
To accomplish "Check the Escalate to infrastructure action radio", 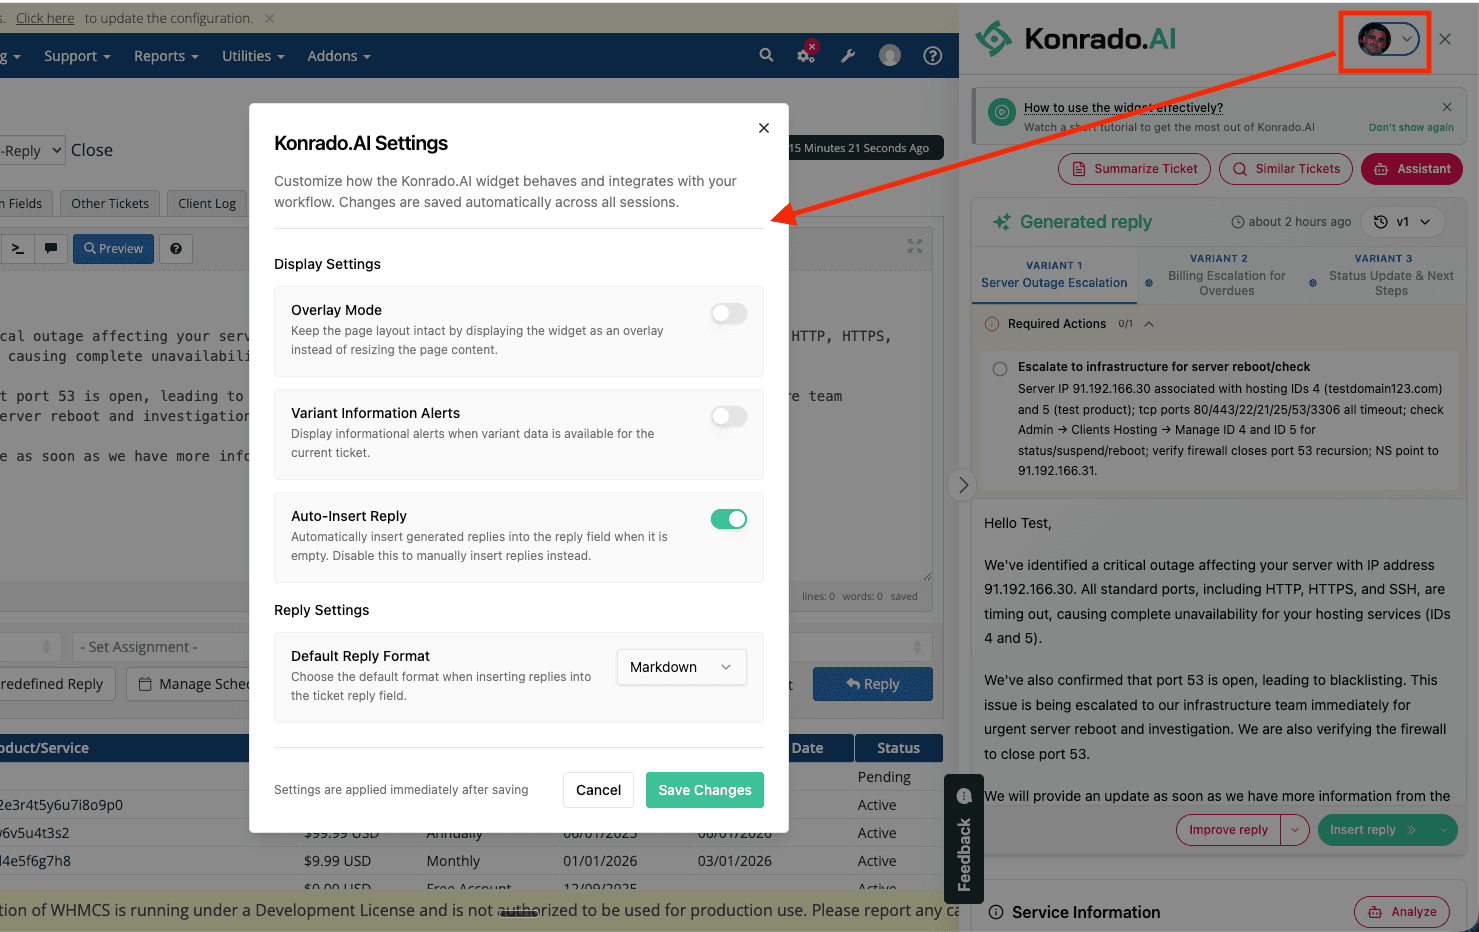I will [1000, 369].
